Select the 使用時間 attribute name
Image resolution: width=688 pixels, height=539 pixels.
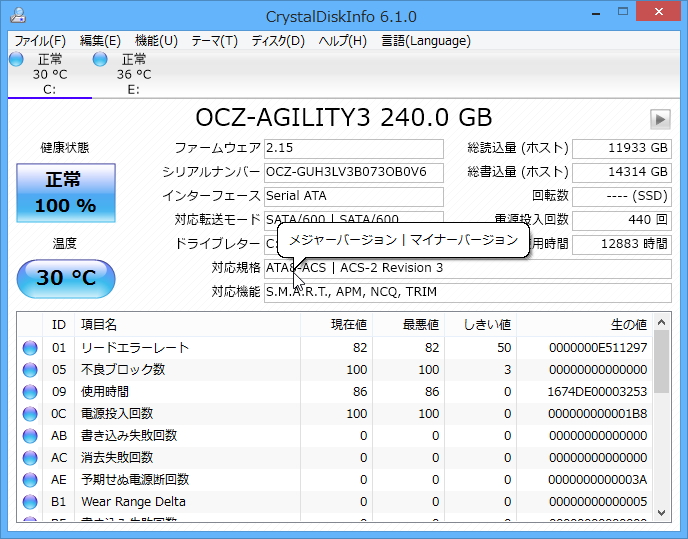click(105, 392)
